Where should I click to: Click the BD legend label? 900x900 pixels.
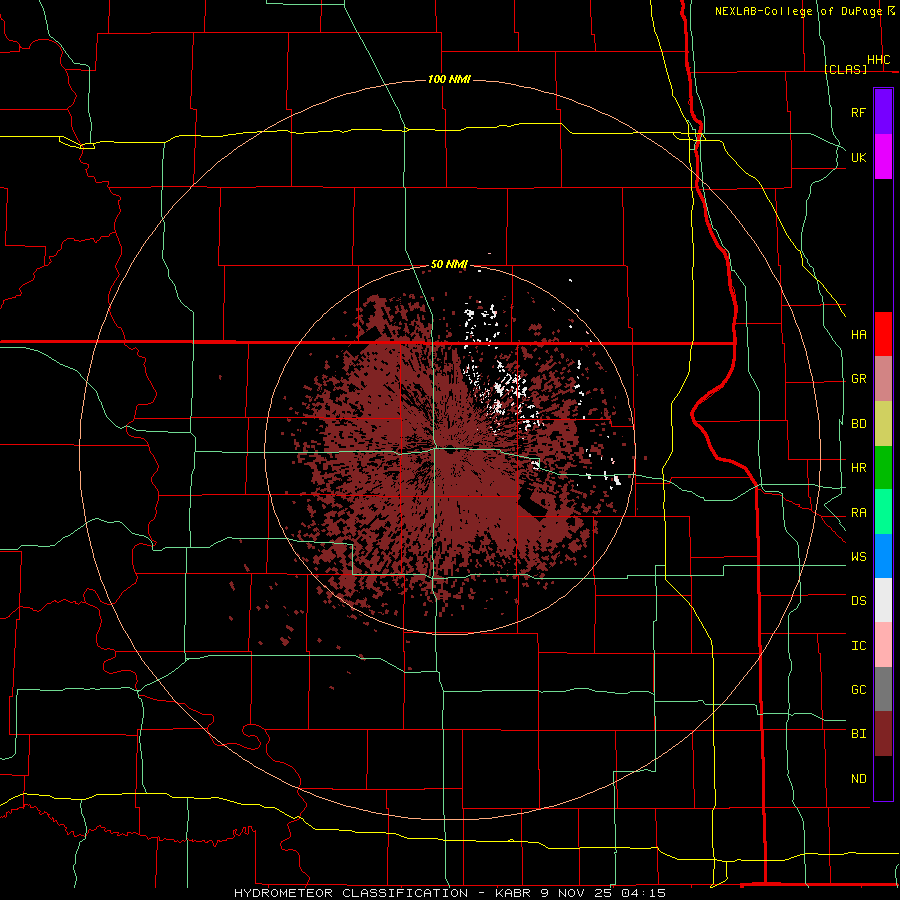pos(858,424)
